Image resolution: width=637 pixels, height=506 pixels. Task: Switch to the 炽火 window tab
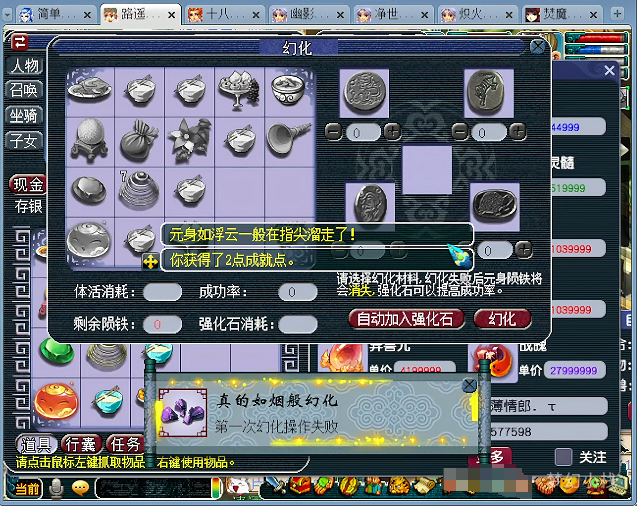pos(477,15)
